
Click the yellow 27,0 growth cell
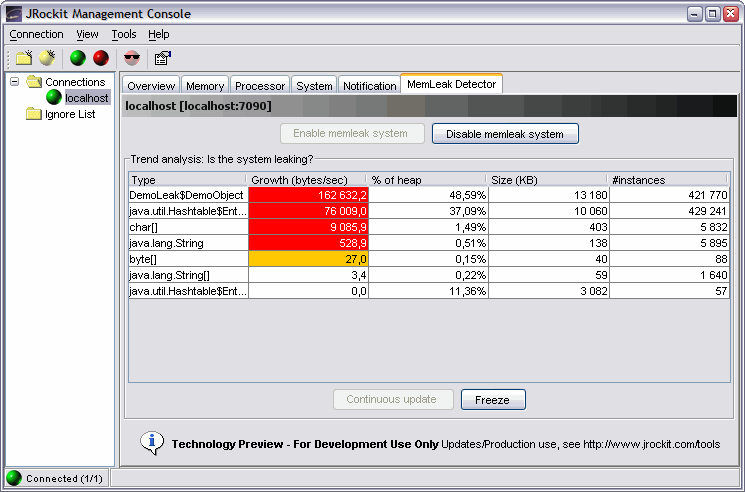[x=308, y=259]
